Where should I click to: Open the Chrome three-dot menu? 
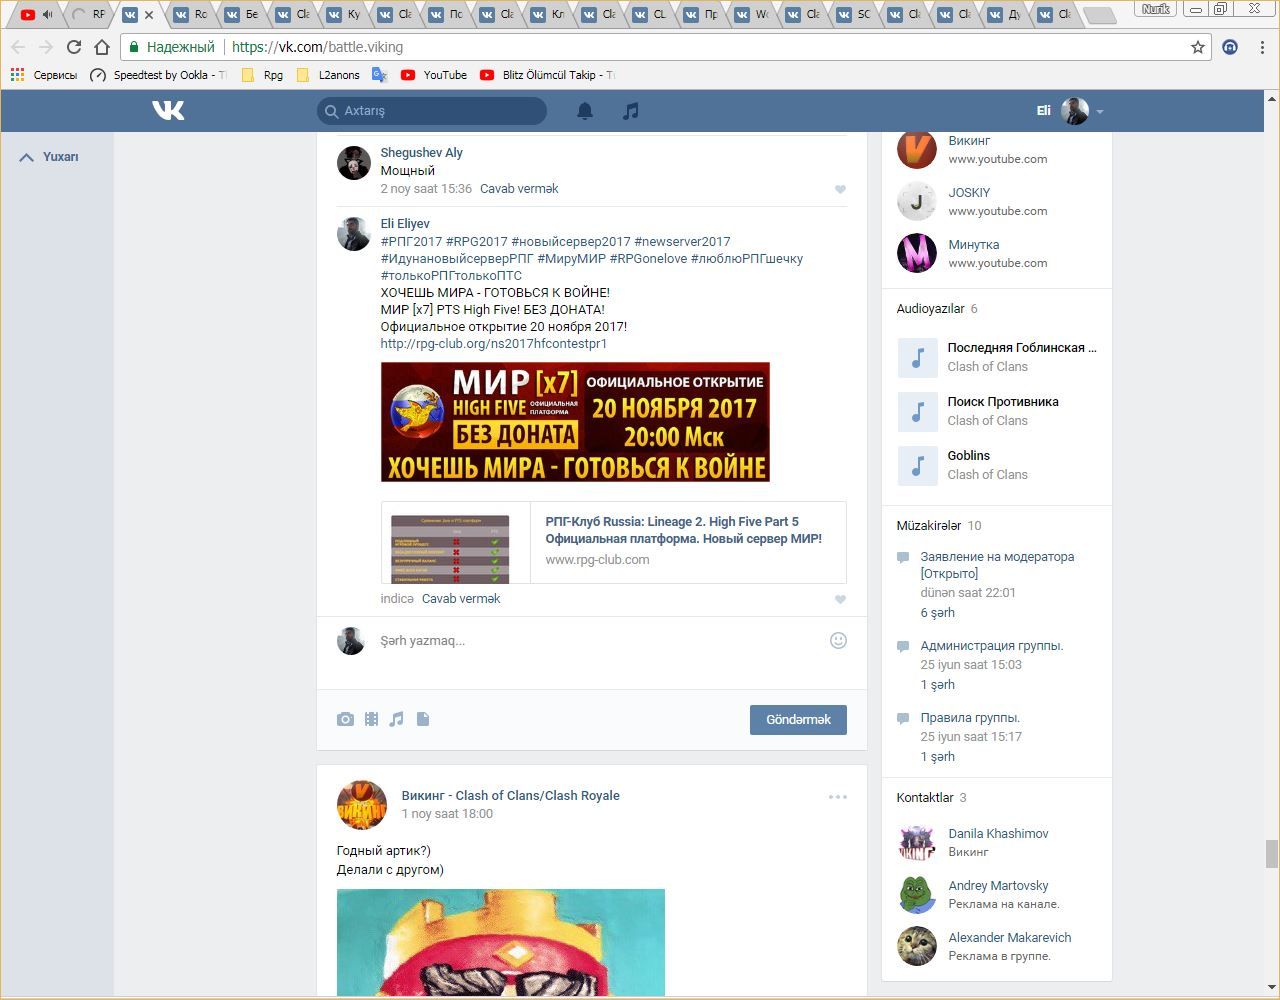tap(1262, 47)
